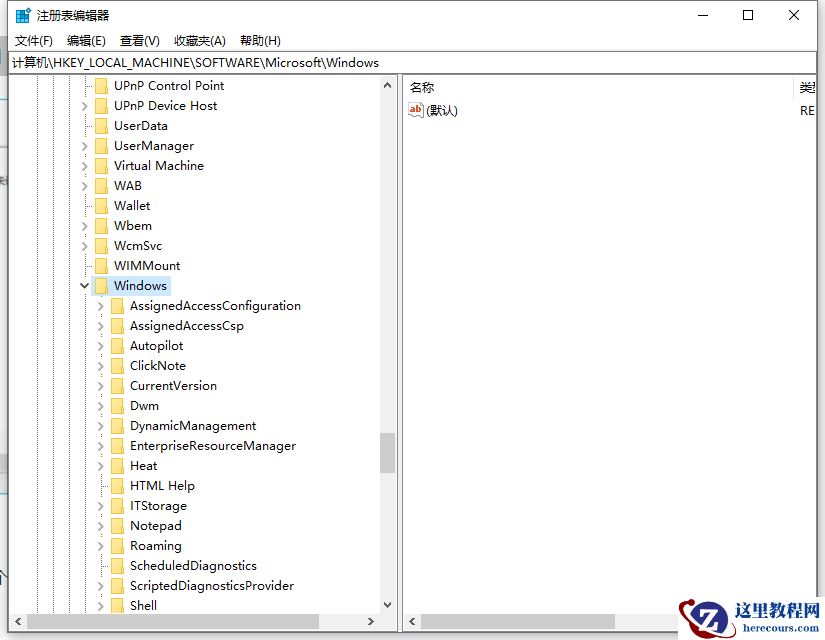Collapse the Windows registry key
The height and width of the screenshot is (640, 825).
(84, 285)
